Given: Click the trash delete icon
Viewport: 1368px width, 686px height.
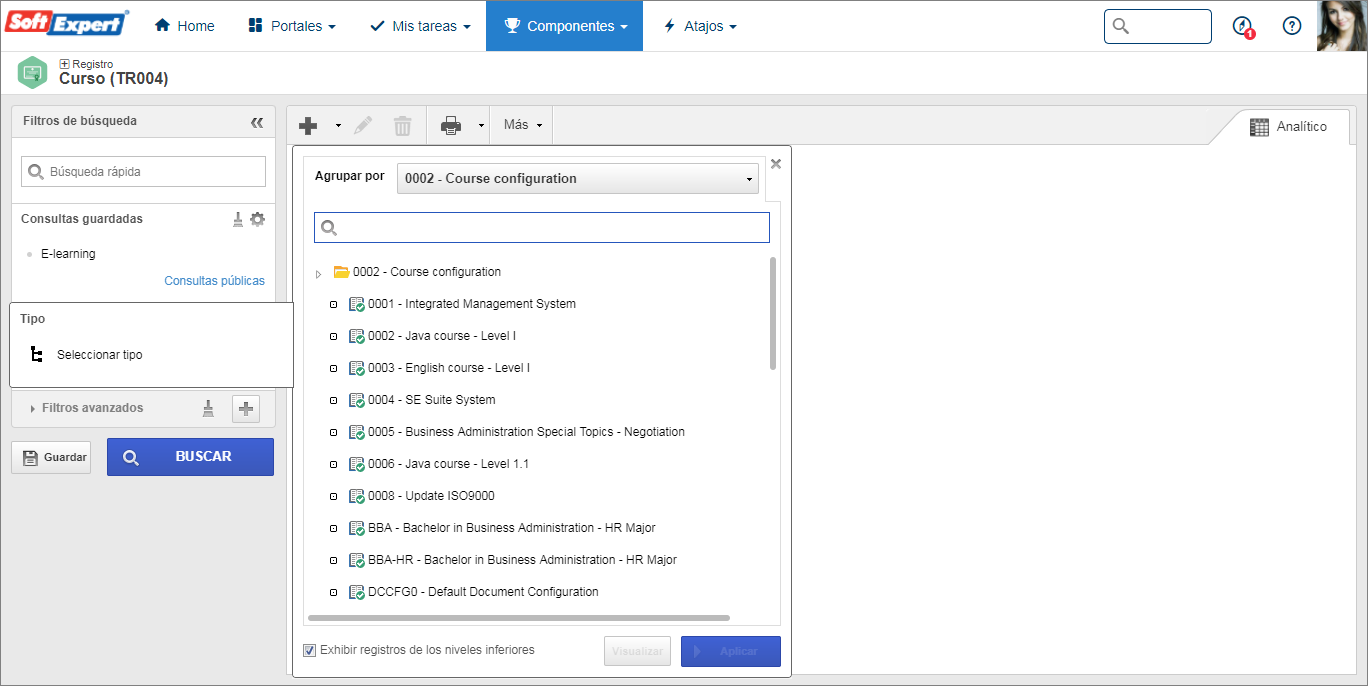Looking at the screenshot, I should click(x=402, y=125).
